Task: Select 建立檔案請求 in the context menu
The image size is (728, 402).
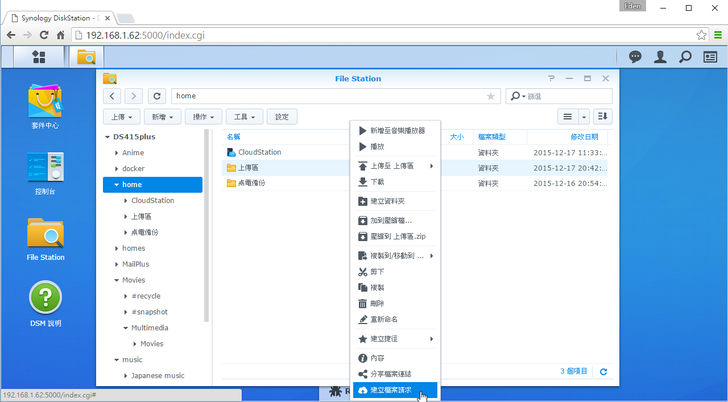Action: [390, 390]
